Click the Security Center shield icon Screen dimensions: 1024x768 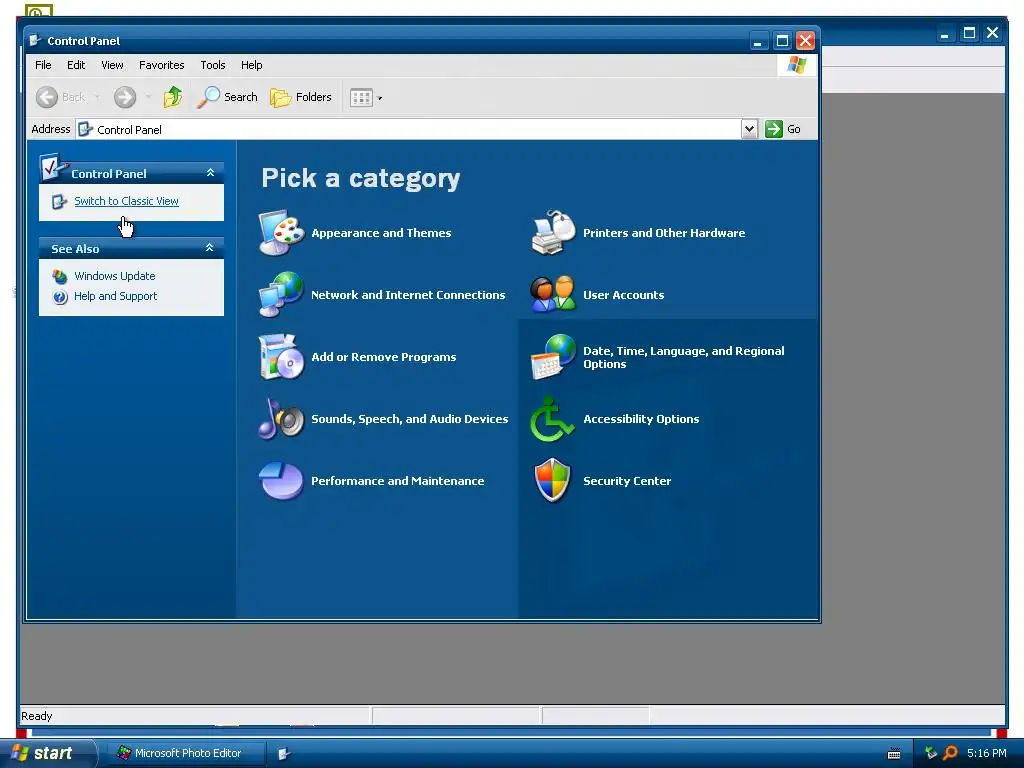pos(553,481)
